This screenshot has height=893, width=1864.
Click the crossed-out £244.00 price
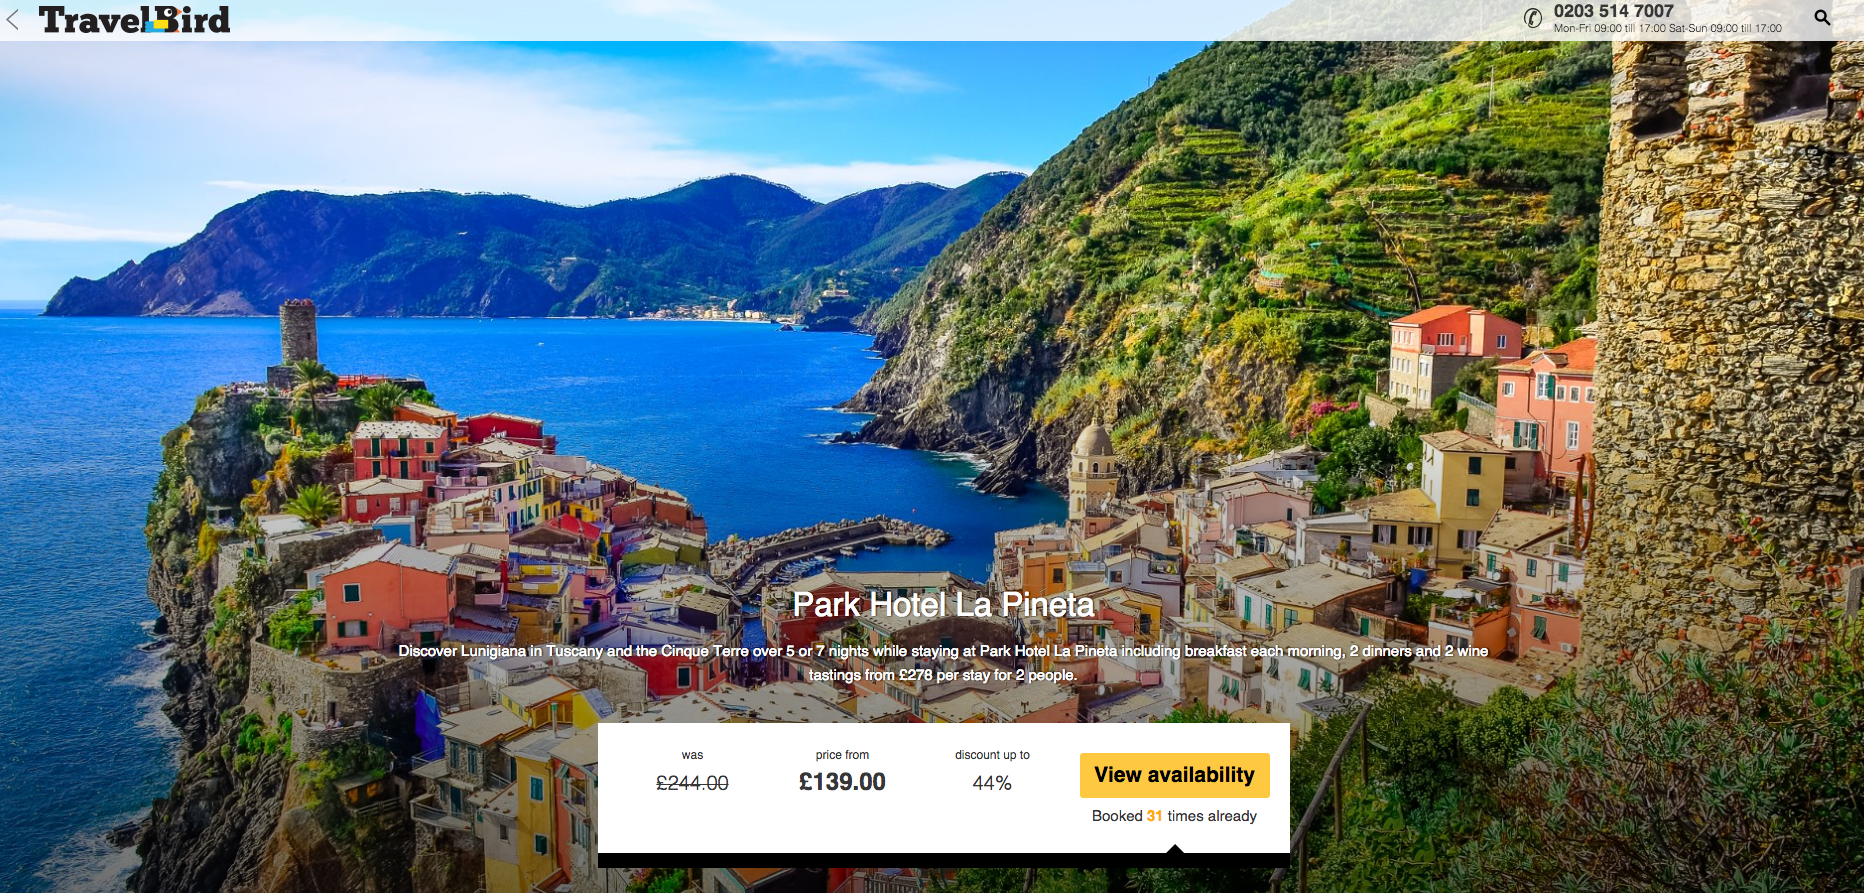[692, 783]
